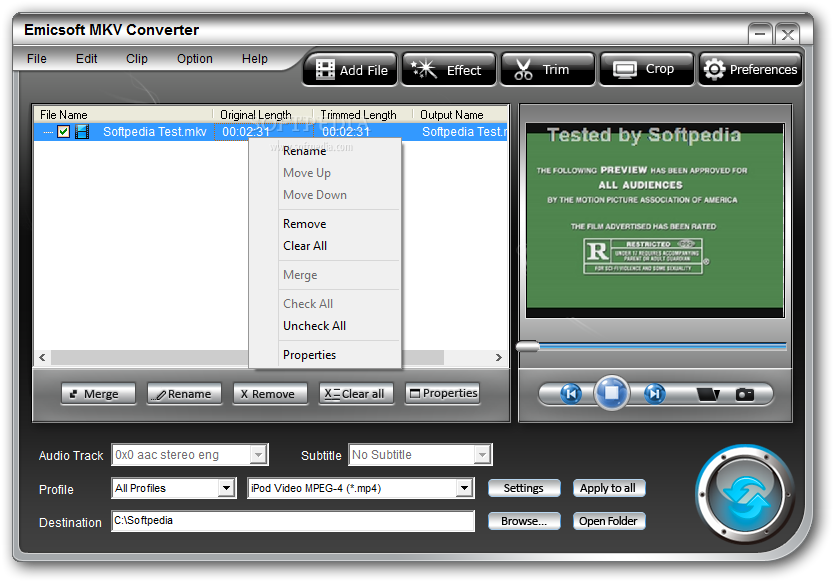Select Uncheck All in the context menu
Viewport: 834px width, 582px height.
click(x=325, y=326)
